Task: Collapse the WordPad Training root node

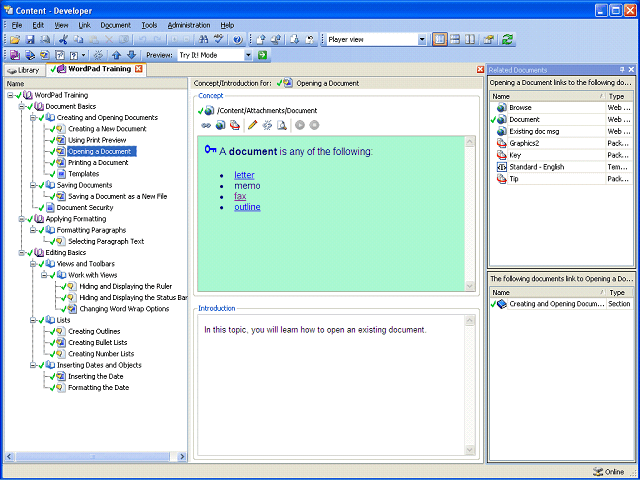Action: coord(10,95)
